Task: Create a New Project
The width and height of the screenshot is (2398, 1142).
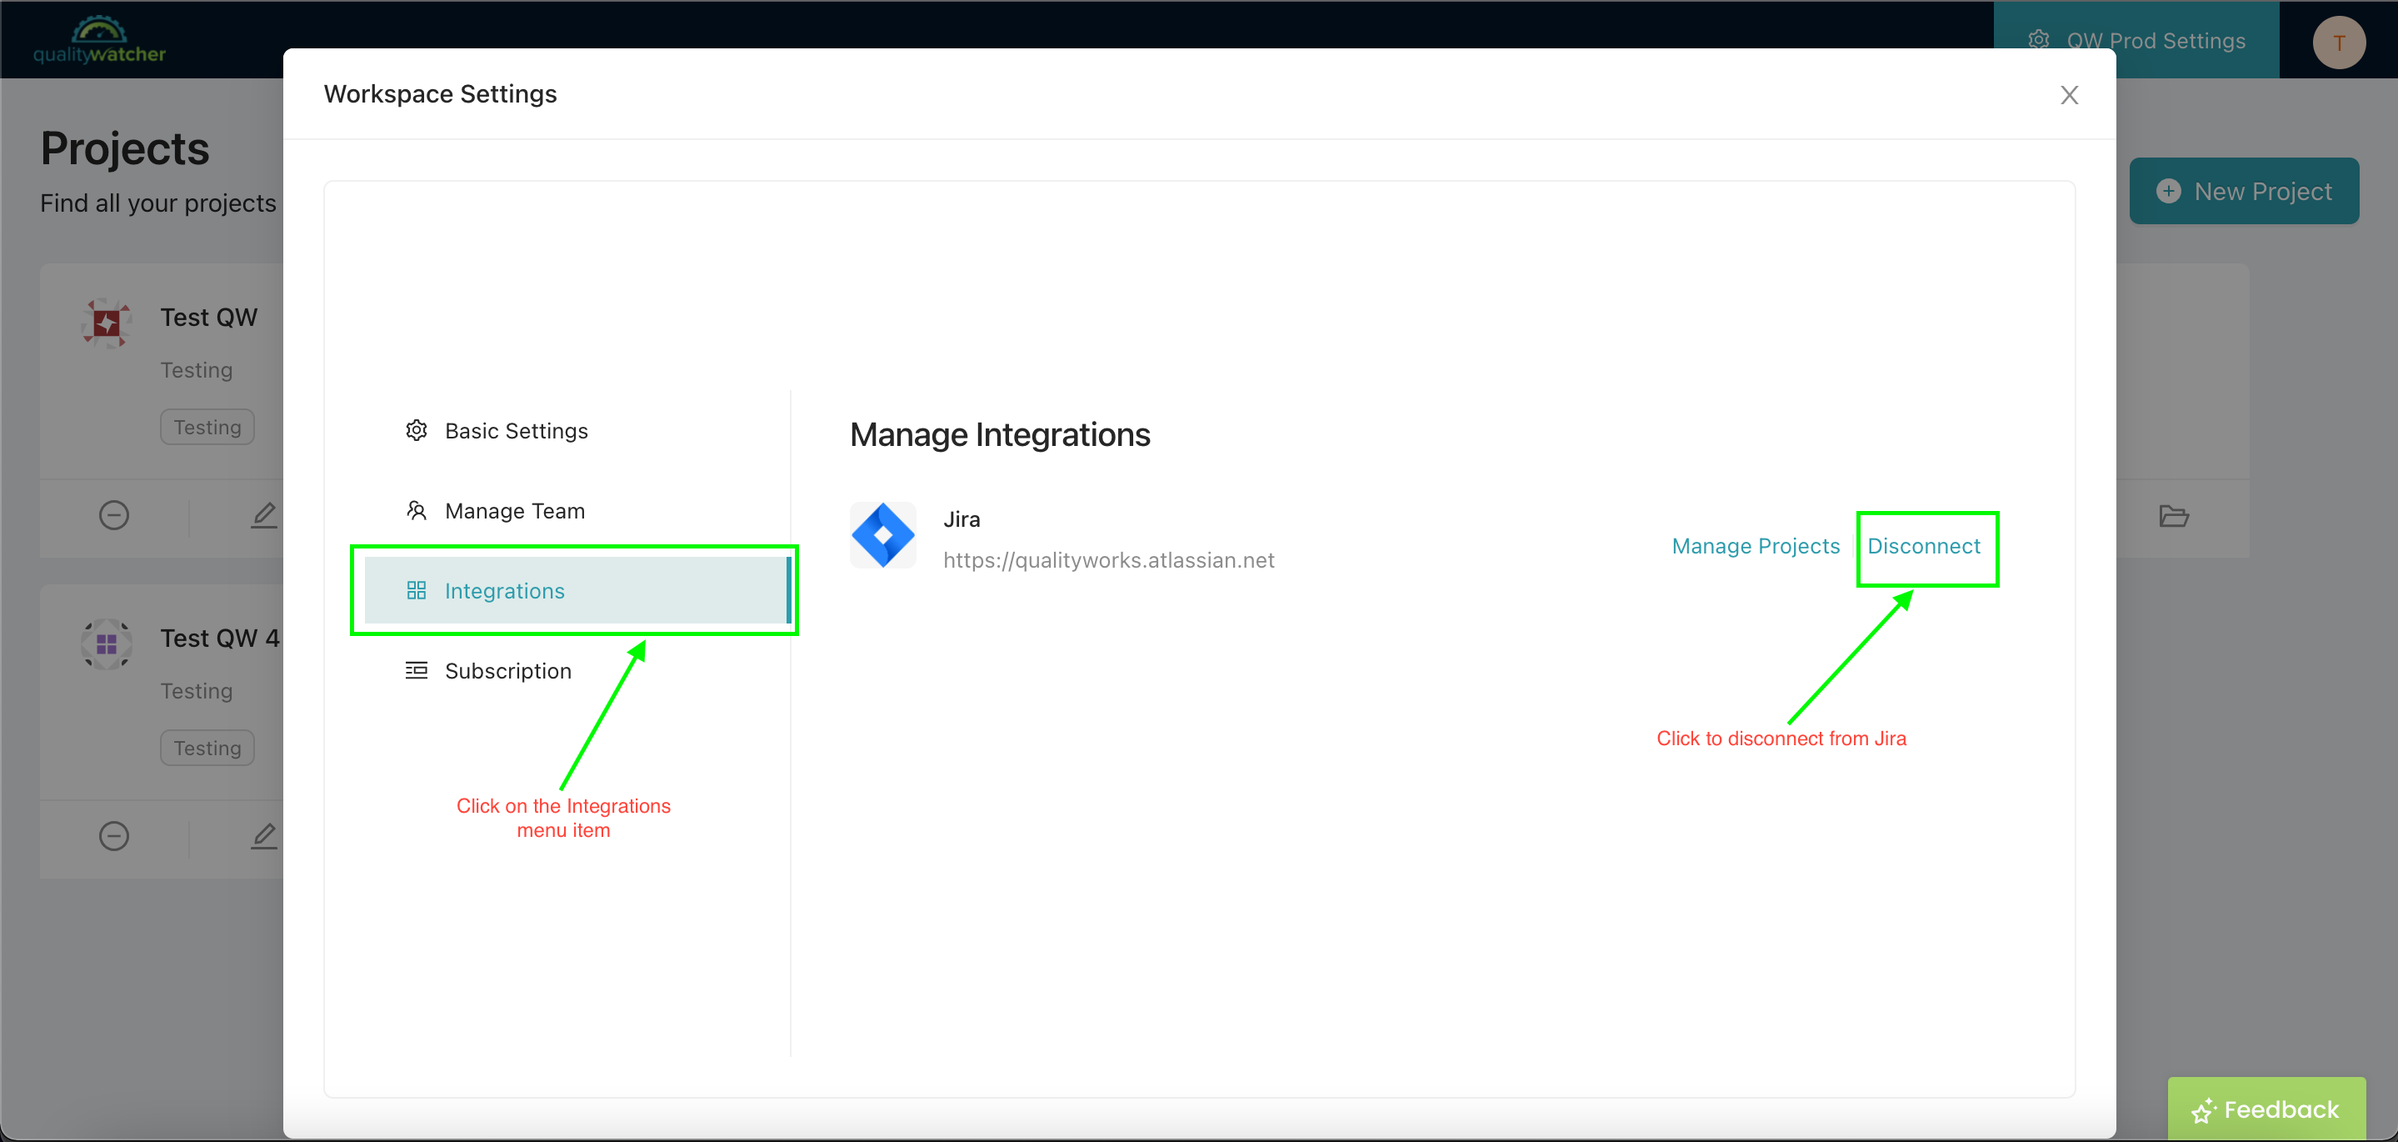Action: click(2244, 191)
